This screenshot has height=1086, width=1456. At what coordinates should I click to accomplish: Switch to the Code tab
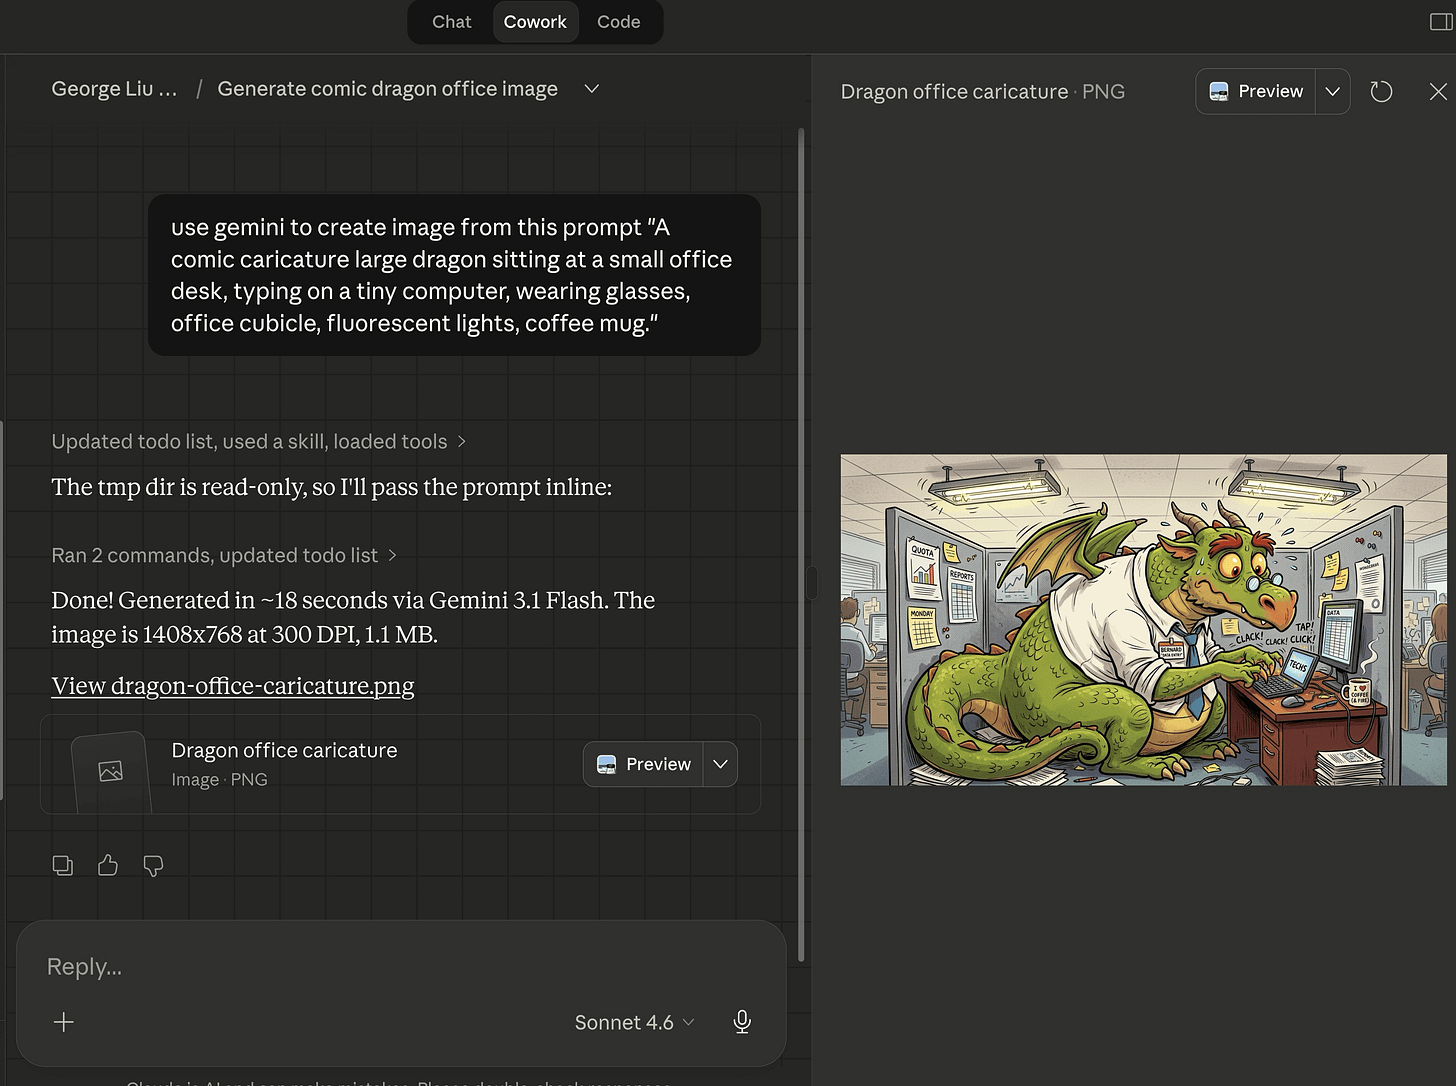[618, 21]
